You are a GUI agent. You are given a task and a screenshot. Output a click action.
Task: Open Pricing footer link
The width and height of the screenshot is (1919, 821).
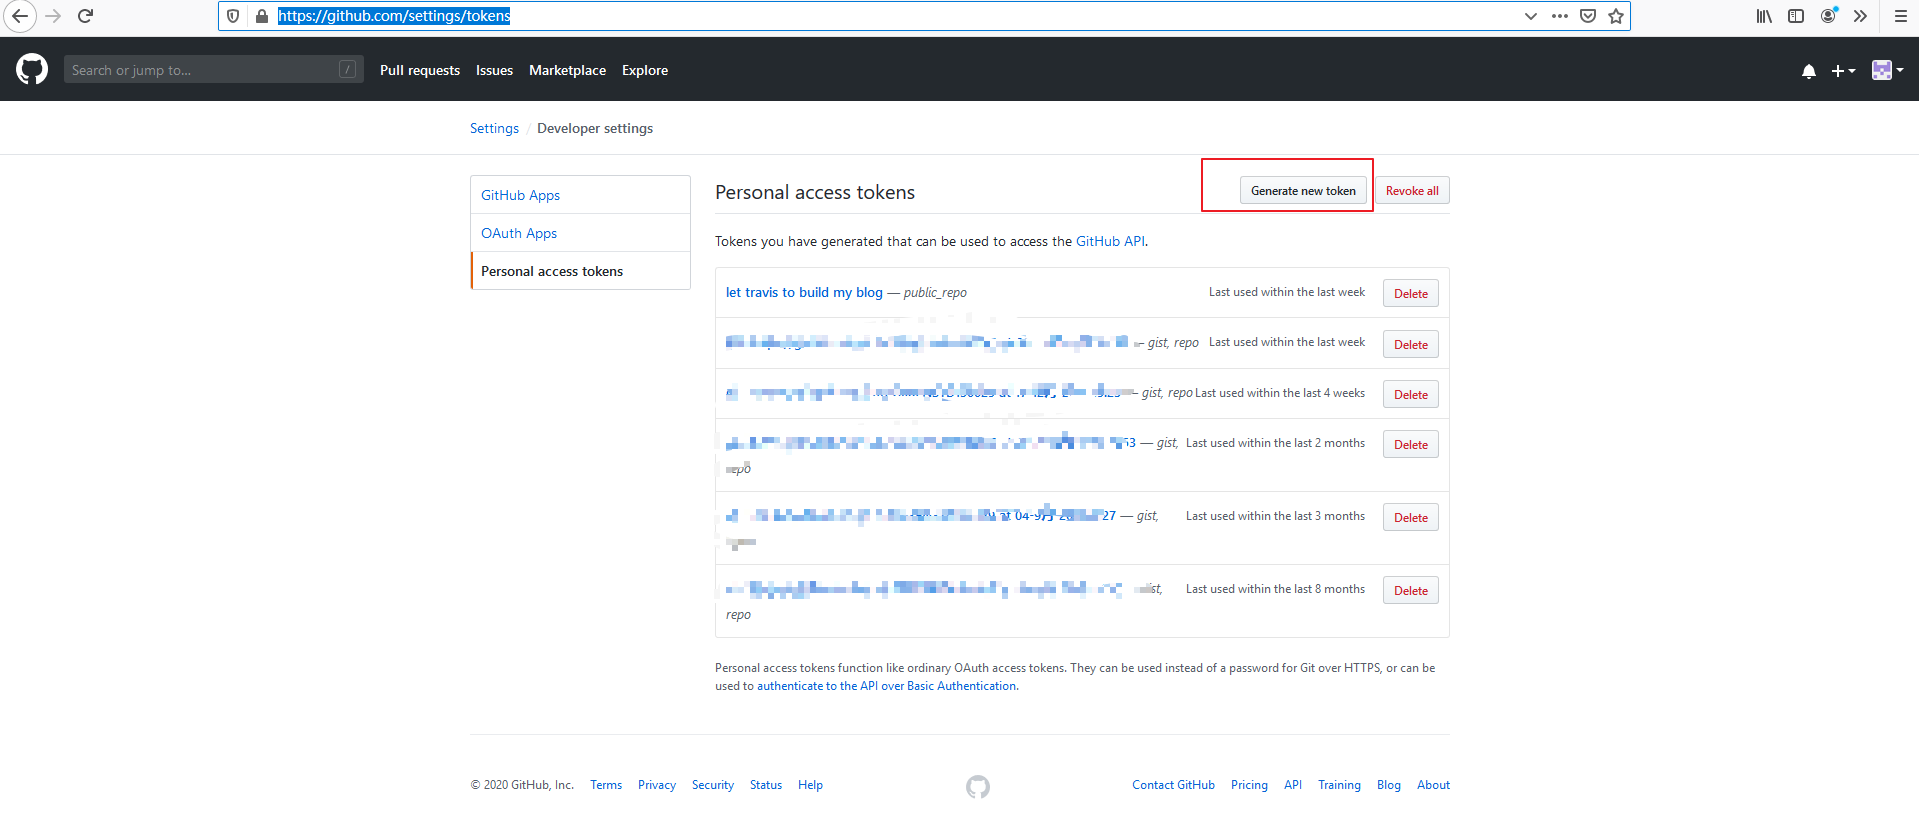click(1249, 785)
